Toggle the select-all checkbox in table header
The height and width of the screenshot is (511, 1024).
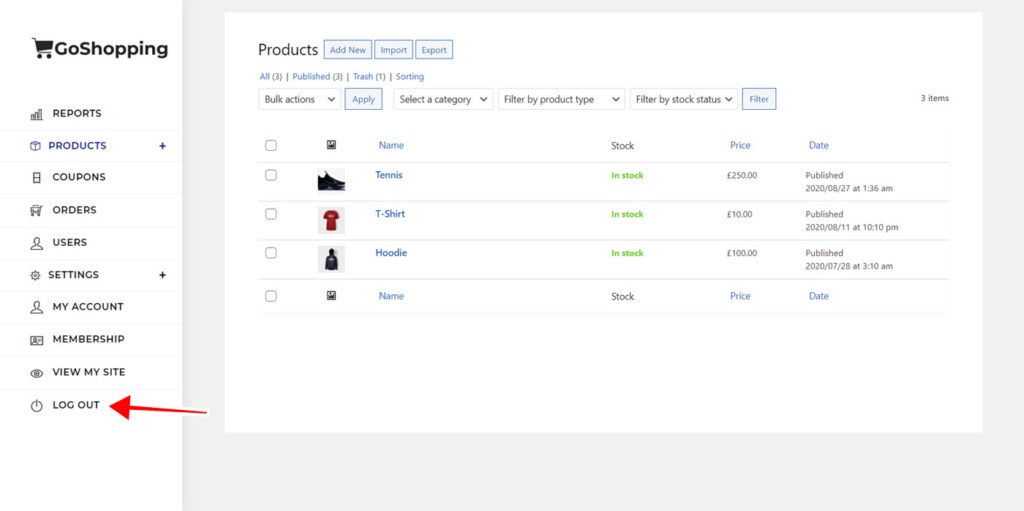click(x=271, y=145)
